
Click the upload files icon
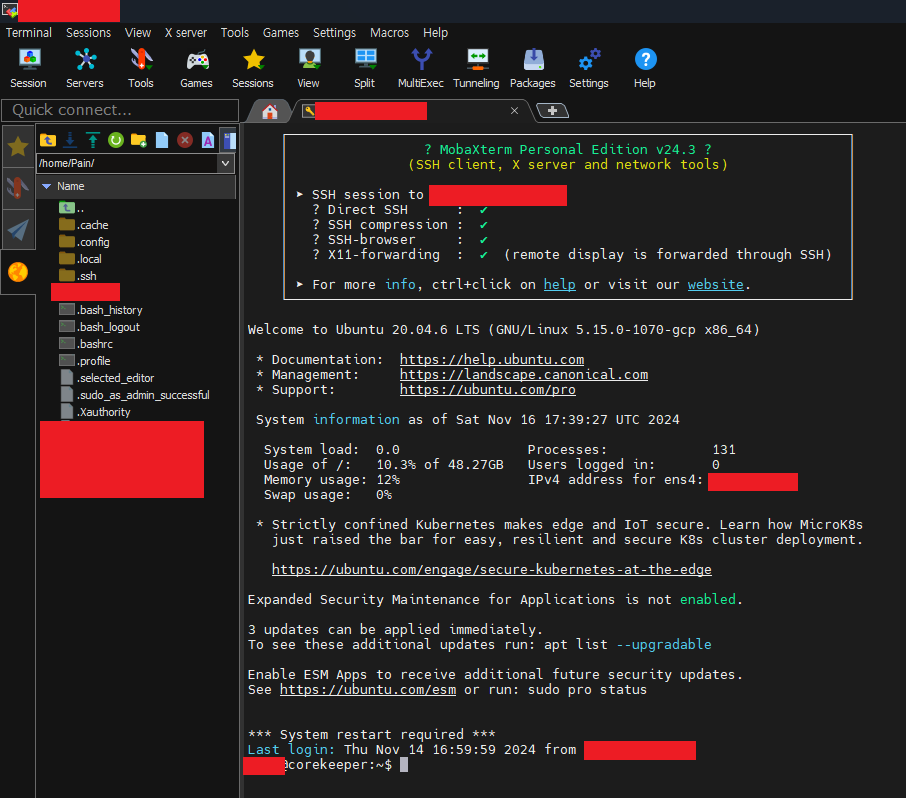(x=92, y=140)
